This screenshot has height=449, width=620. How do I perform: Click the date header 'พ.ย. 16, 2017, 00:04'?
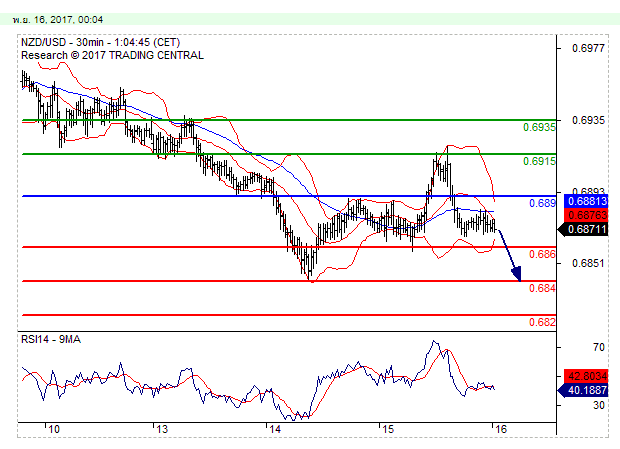pyautogui.click(x=58, y=19)
